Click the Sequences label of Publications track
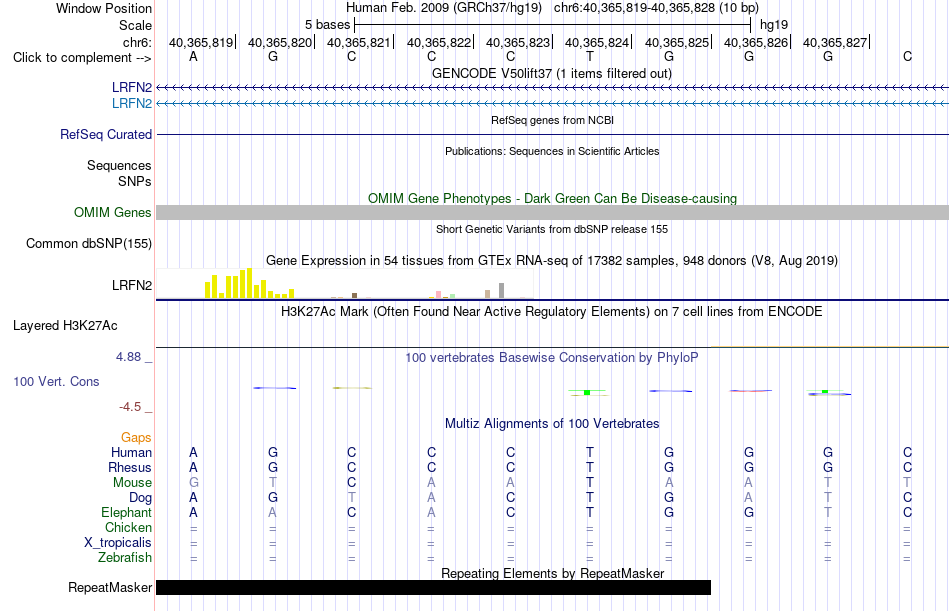This screenshot has height=611, width=950. pyautogui.click(x=119, y=165)
